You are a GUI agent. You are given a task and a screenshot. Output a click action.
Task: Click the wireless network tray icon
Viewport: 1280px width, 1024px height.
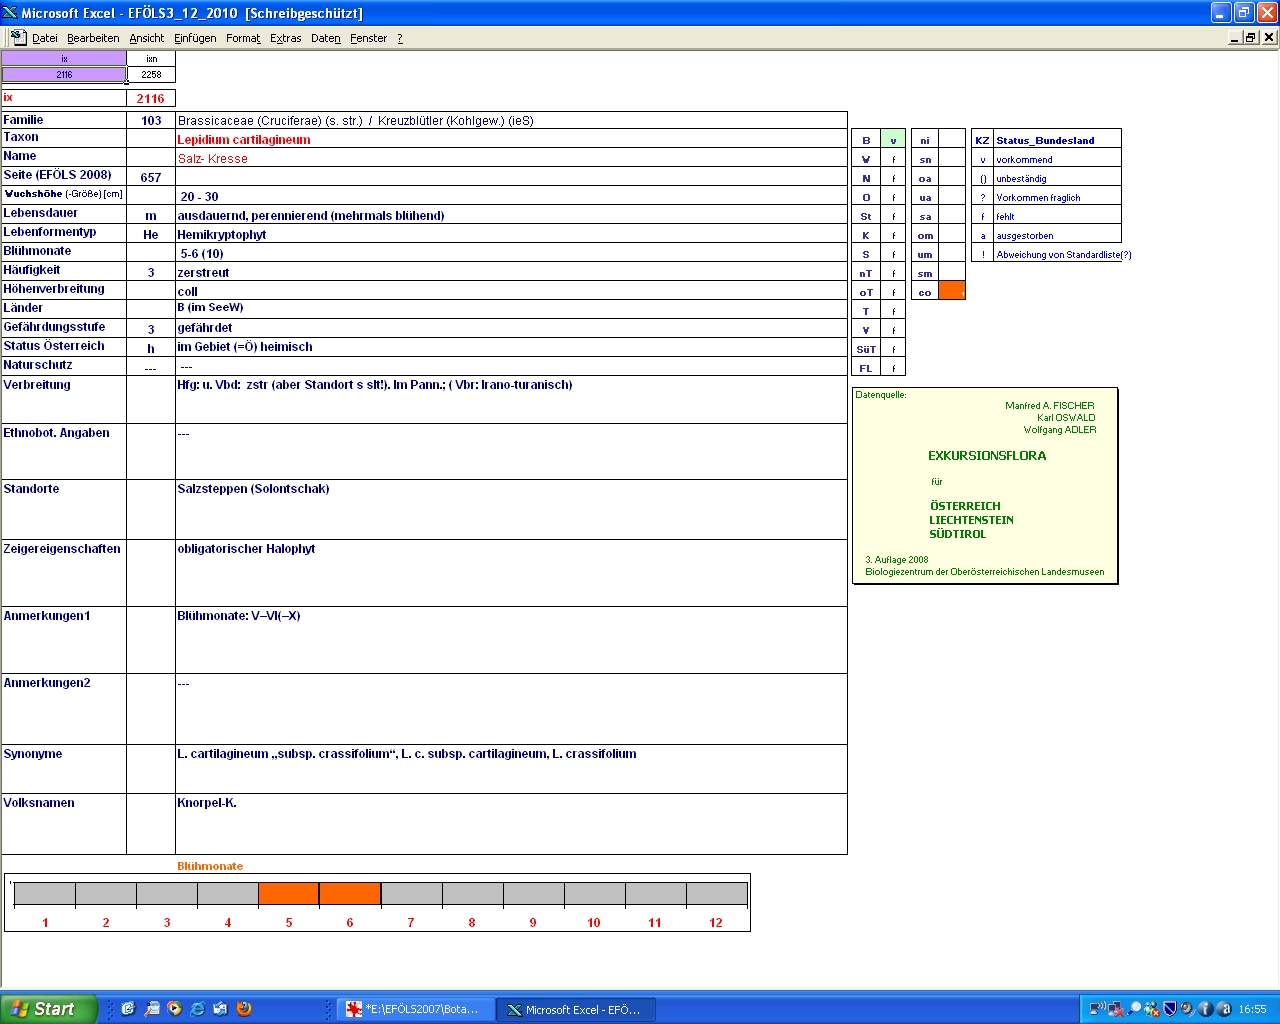coord(1097,1009)
